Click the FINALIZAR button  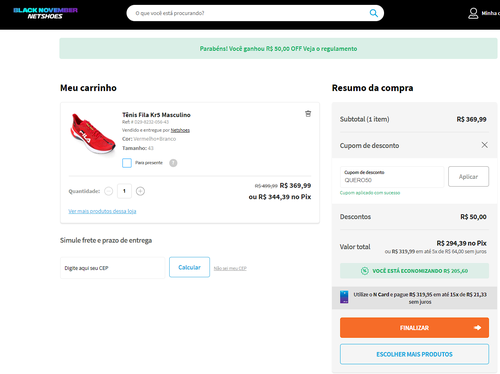click(414, 328)
